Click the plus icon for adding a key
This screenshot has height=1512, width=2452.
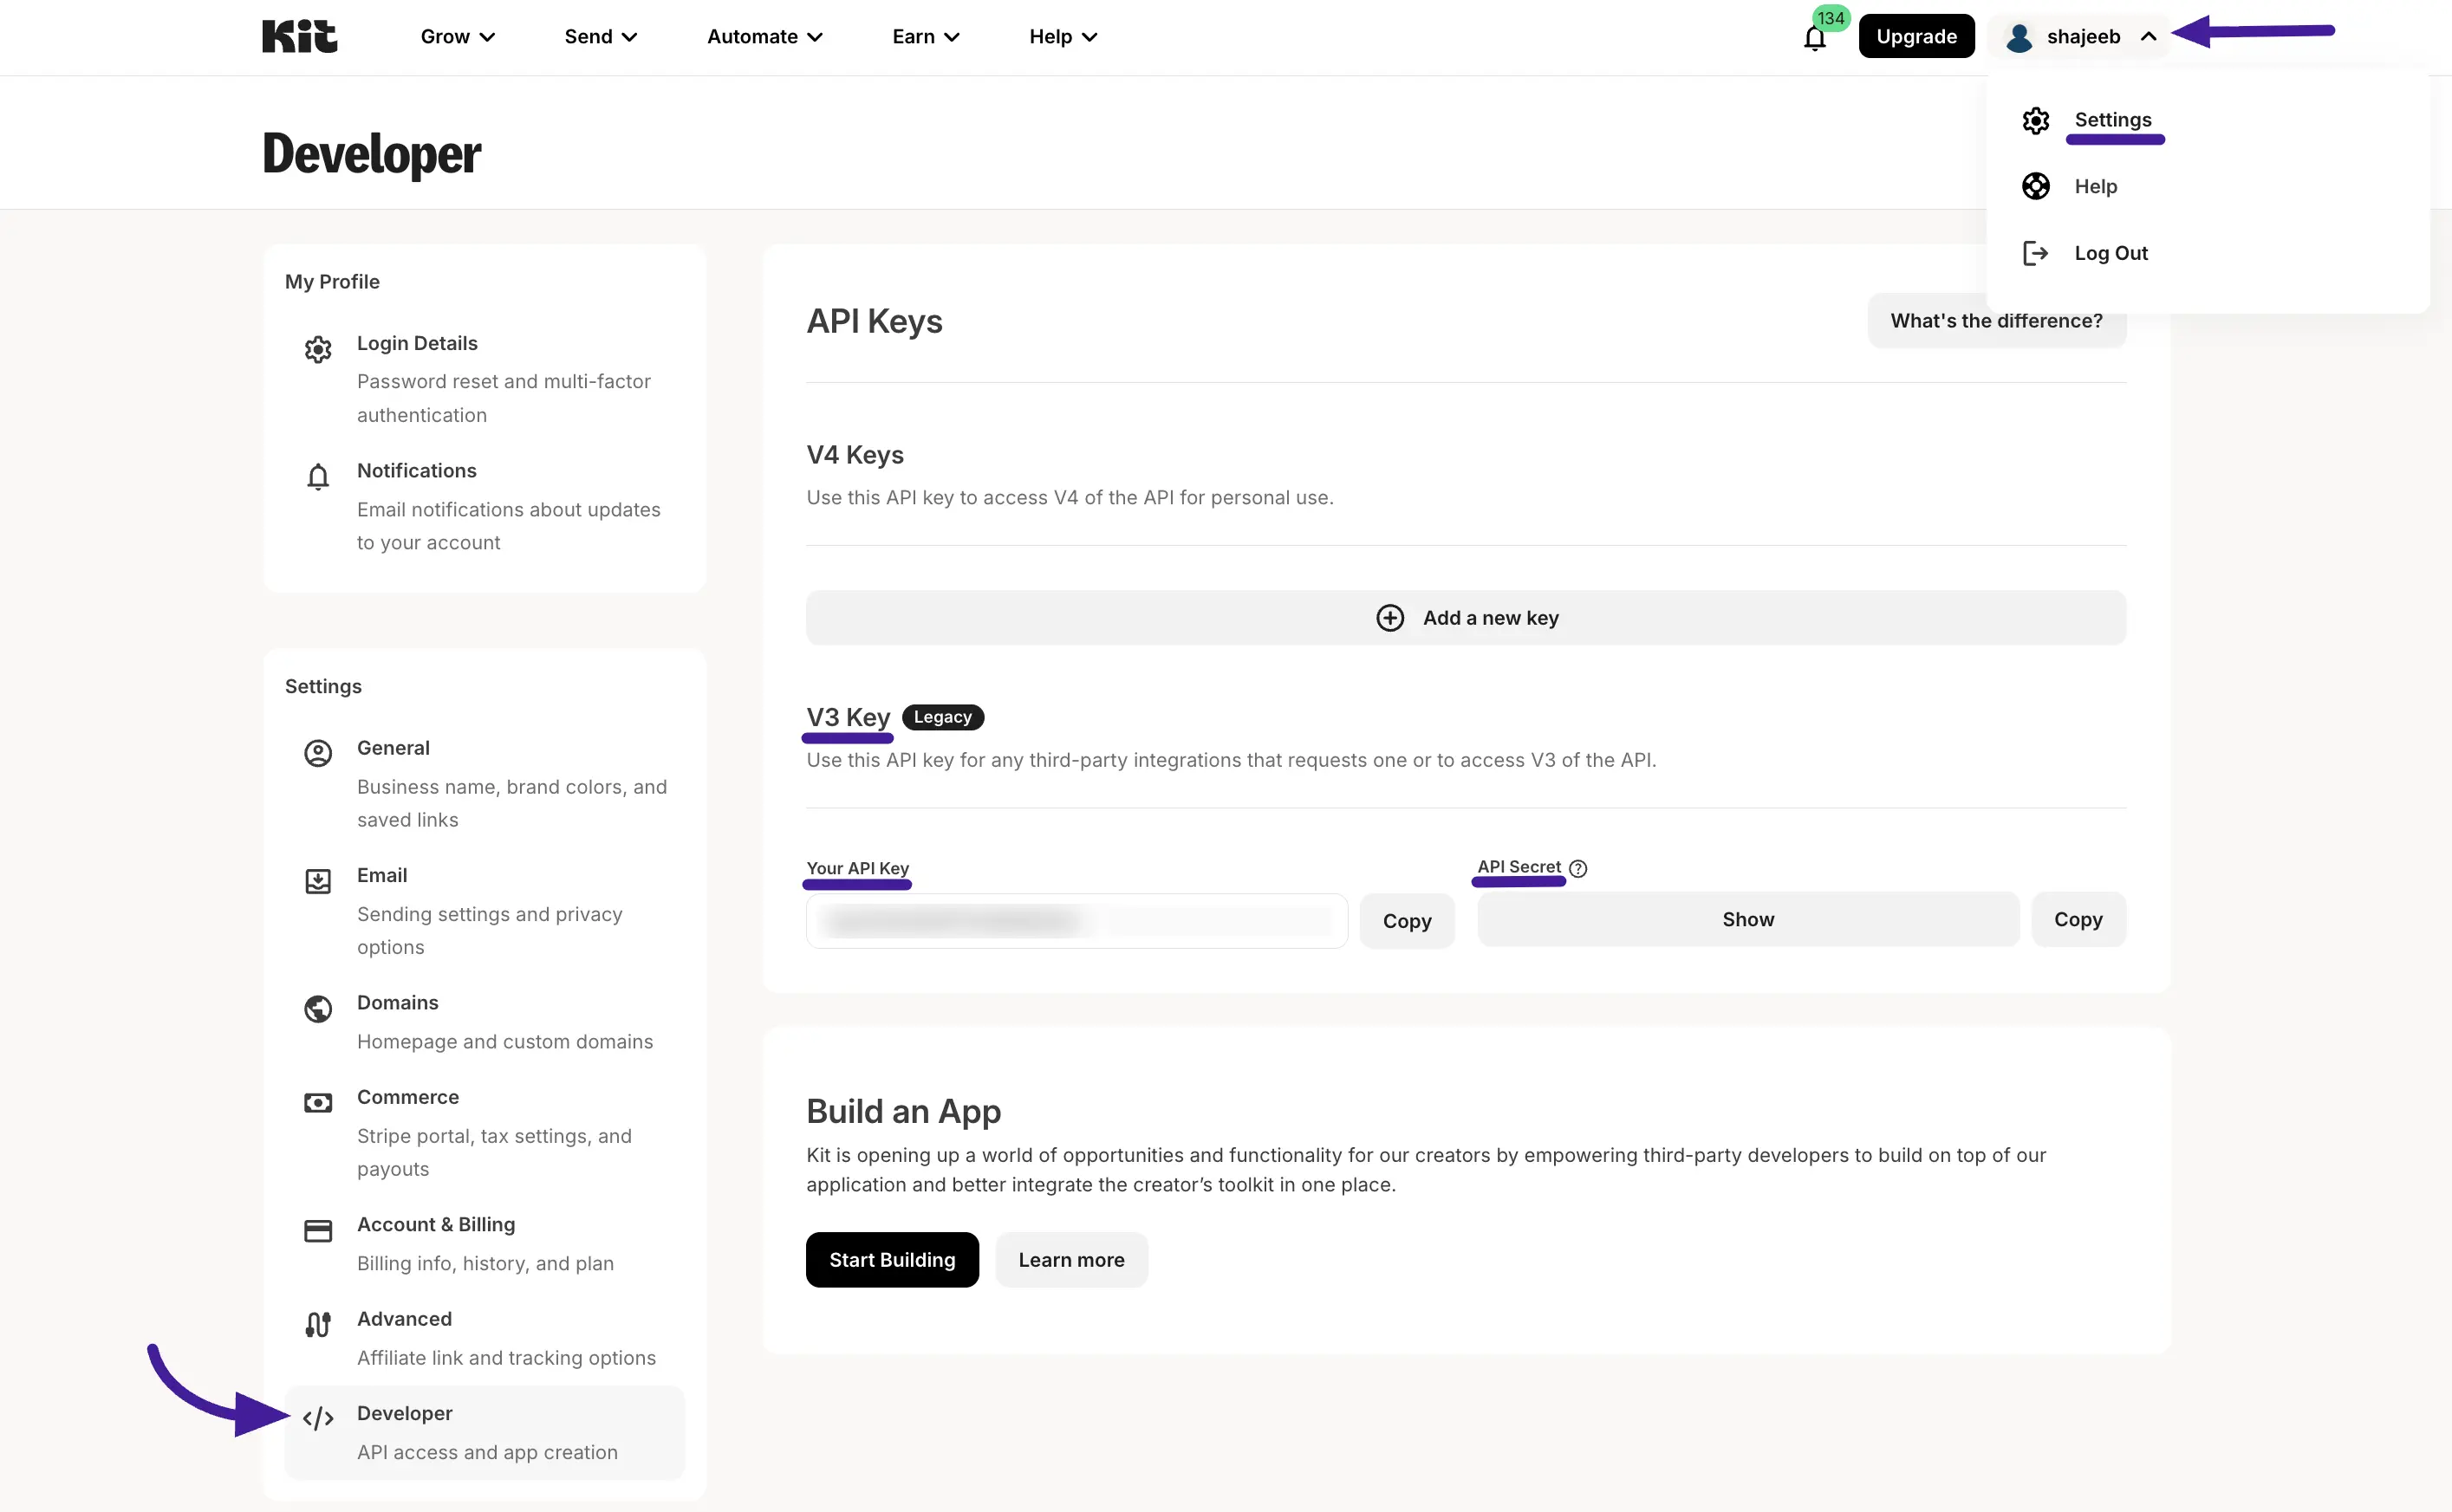tap(1390, 618)
